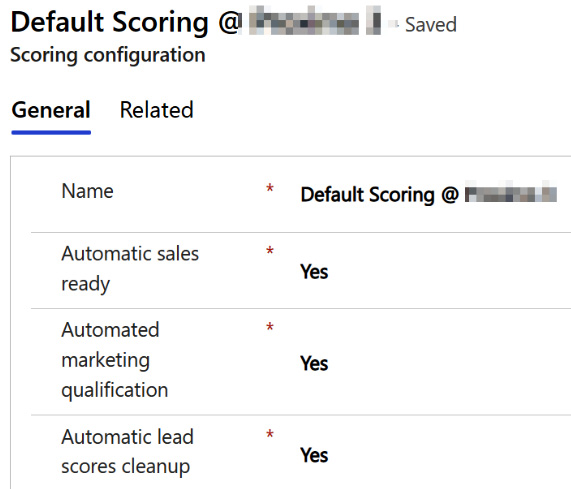The height and width of the screenshot is (489, 571).
Task: Select the Automatic sales ready label
Action: pyautogui.click(x=130, y=269)
